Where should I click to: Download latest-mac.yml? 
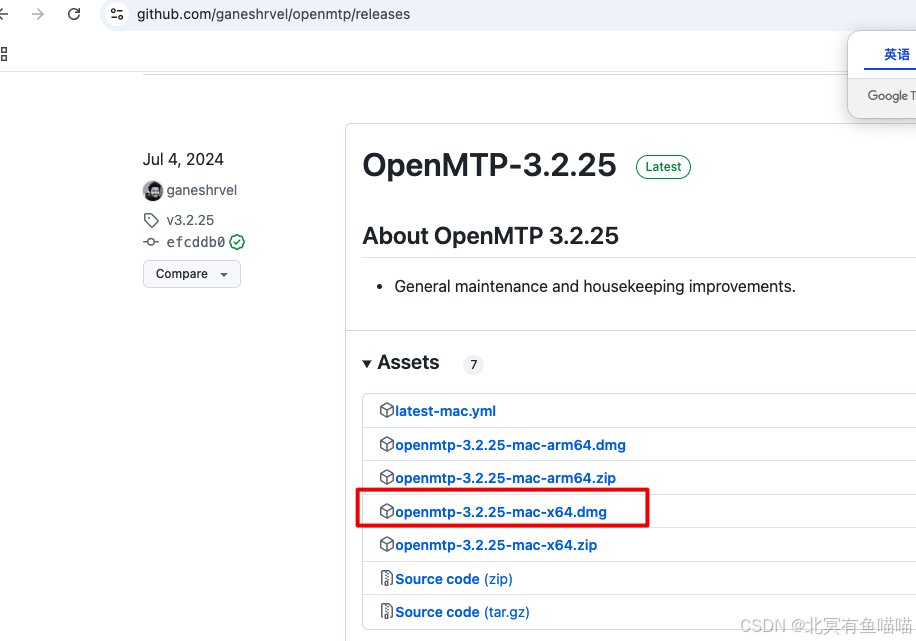click(x=445, y=411)
